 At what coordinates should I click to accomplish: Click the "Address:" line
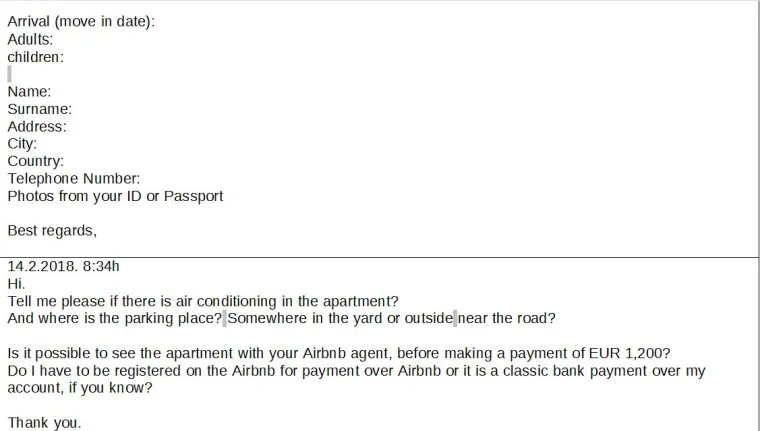click(x=37, y=126)
